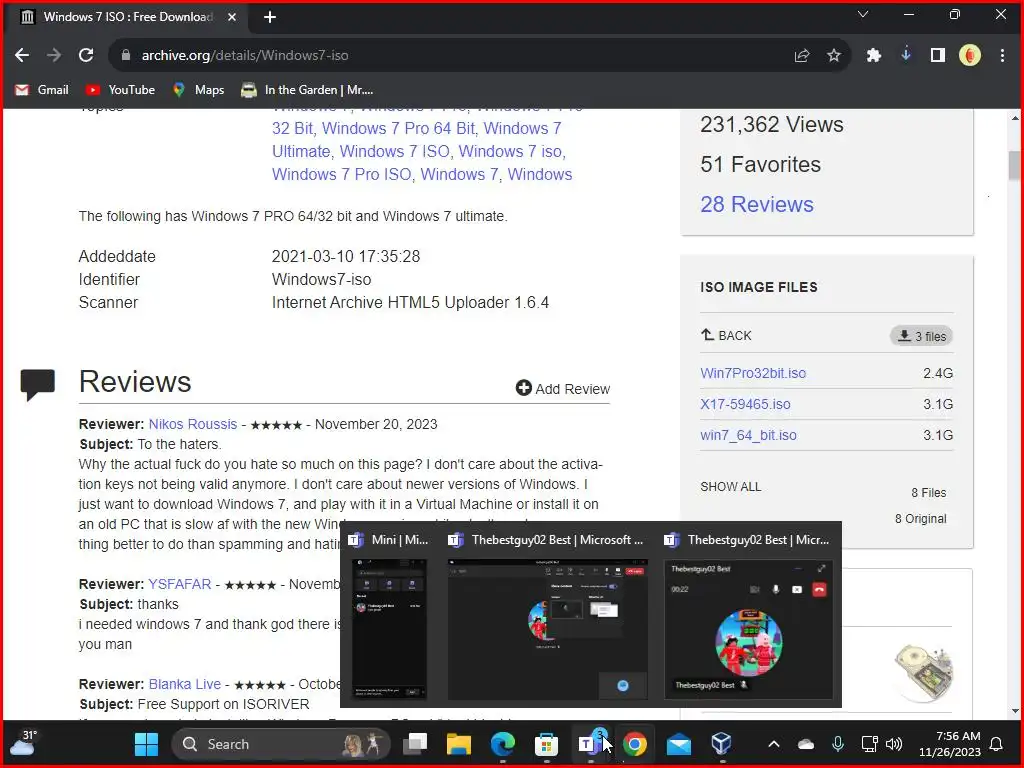Select the Mini Teams window preview
Viewport: 1024px width, 768px height.
pyautogui.click(x=390, y=615)
